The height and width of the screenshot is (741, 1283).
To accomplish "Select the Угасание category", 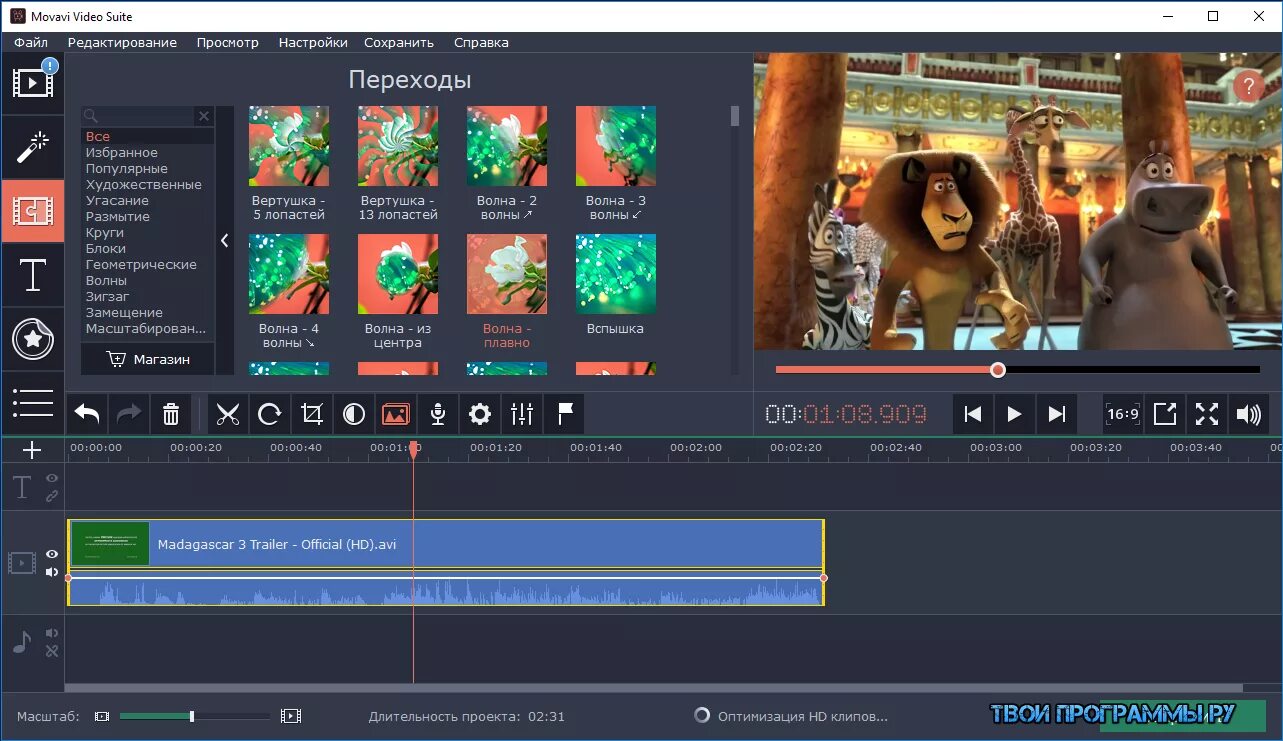I will pos(117,200).
